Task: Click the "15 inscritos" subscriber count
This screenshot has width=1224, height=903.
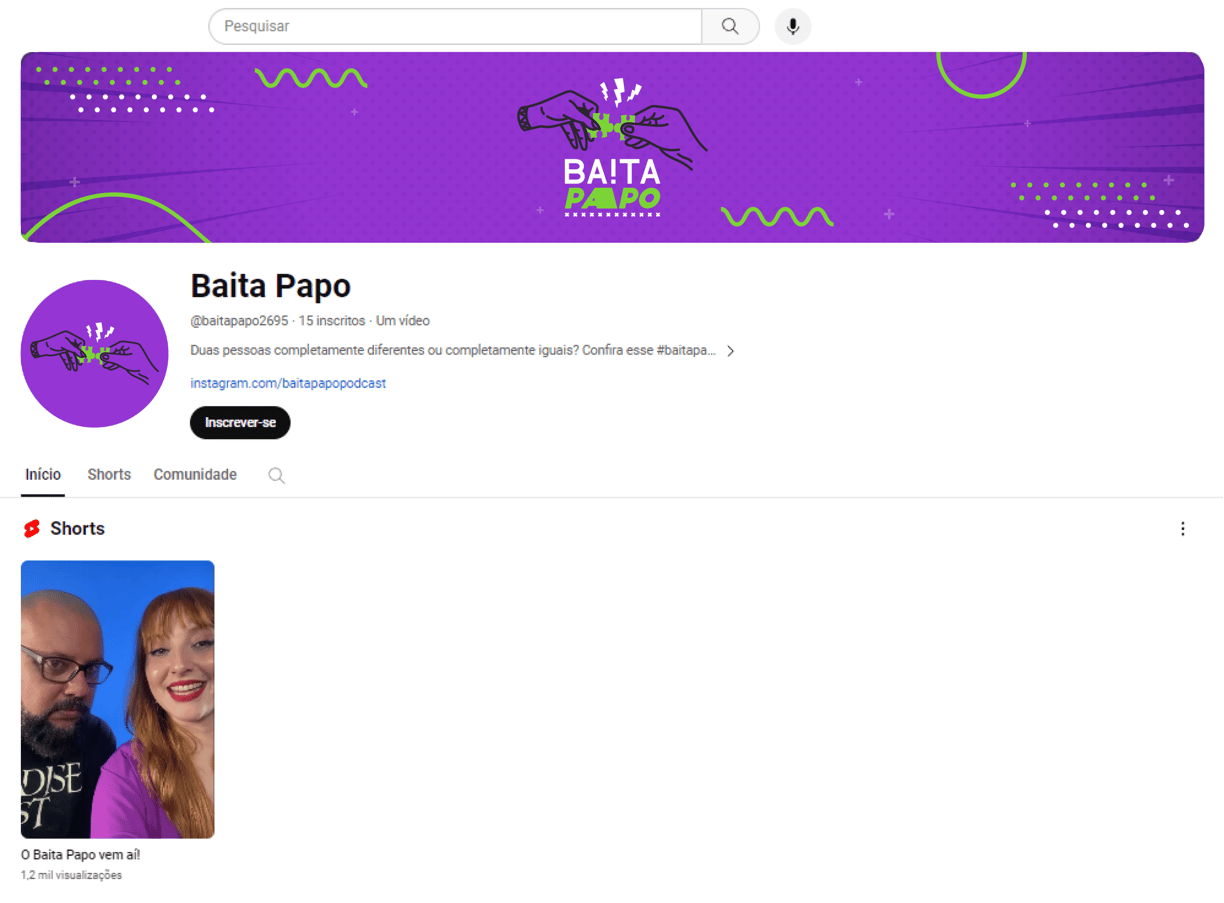Action: click(x=332, y=321)
